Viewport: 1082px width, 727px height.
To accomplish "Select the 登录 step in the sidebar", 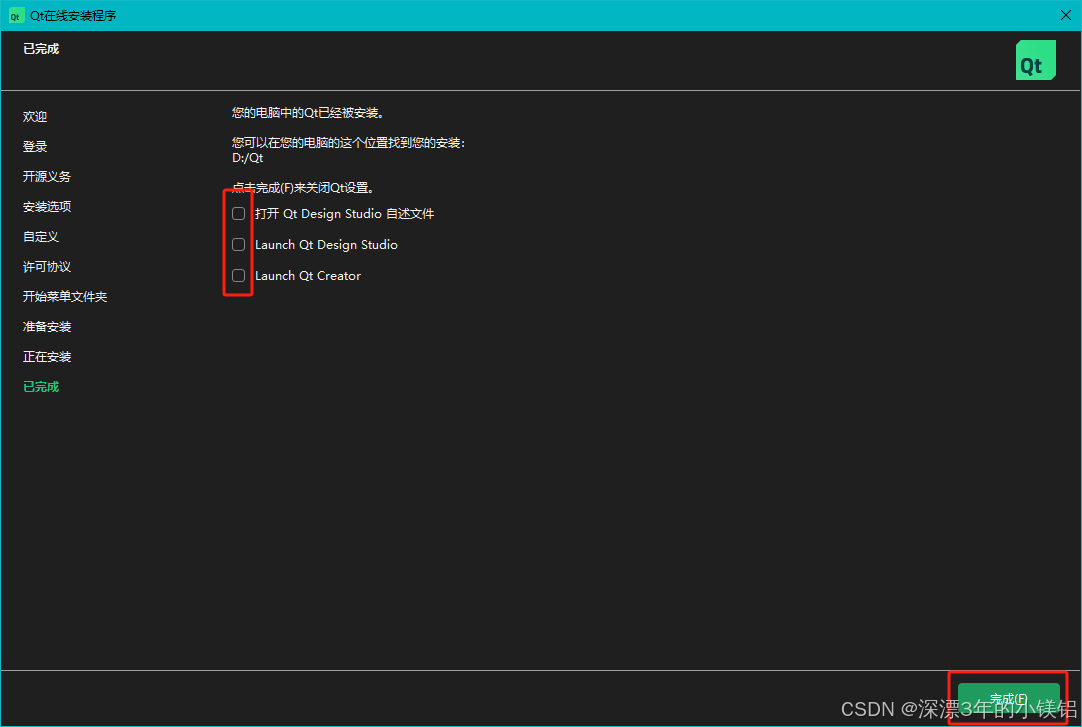I will (35, 147).
